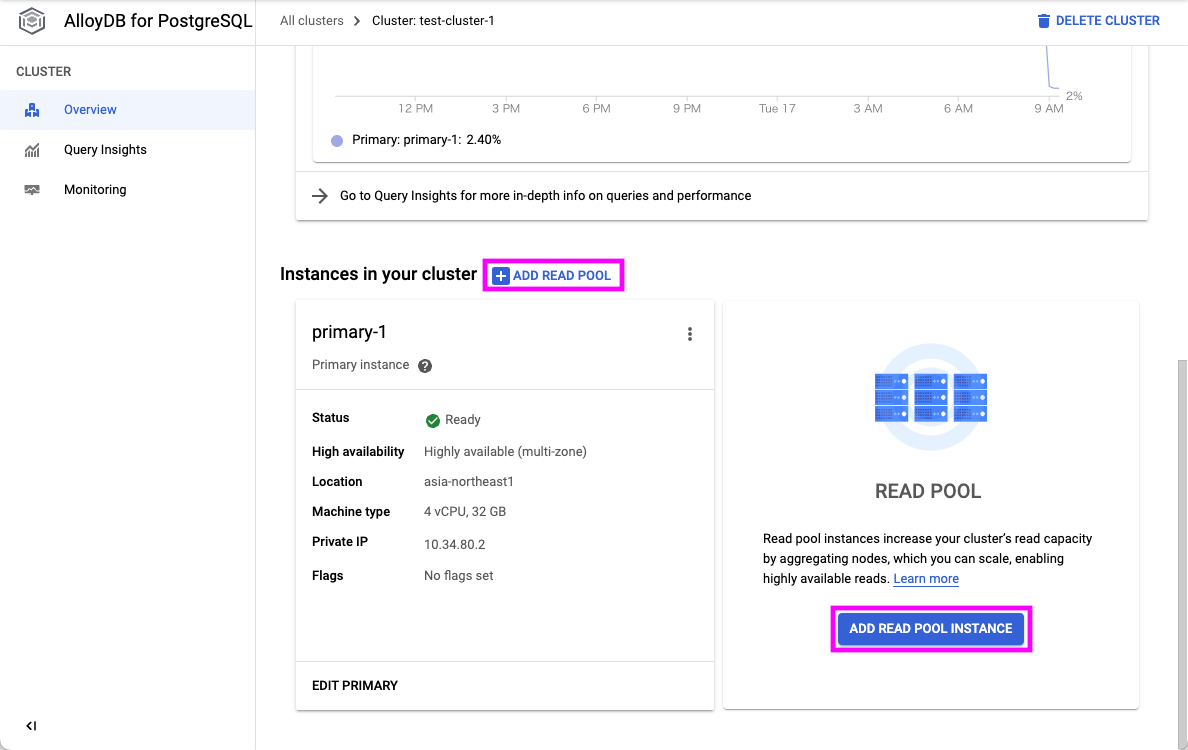The image size is (1188, 750).
Task: Click the Monitoring sidebar icon
Action: click(32, 190)
